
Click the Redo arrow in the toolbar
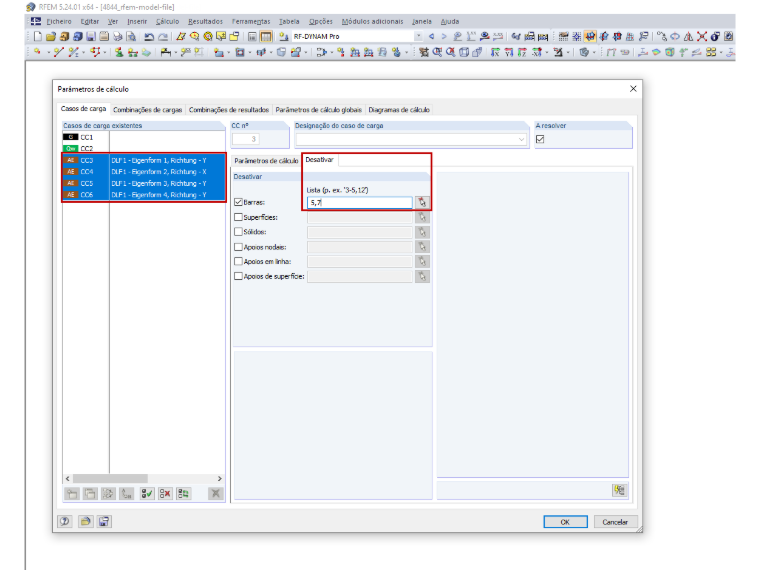tap(163, 36)
